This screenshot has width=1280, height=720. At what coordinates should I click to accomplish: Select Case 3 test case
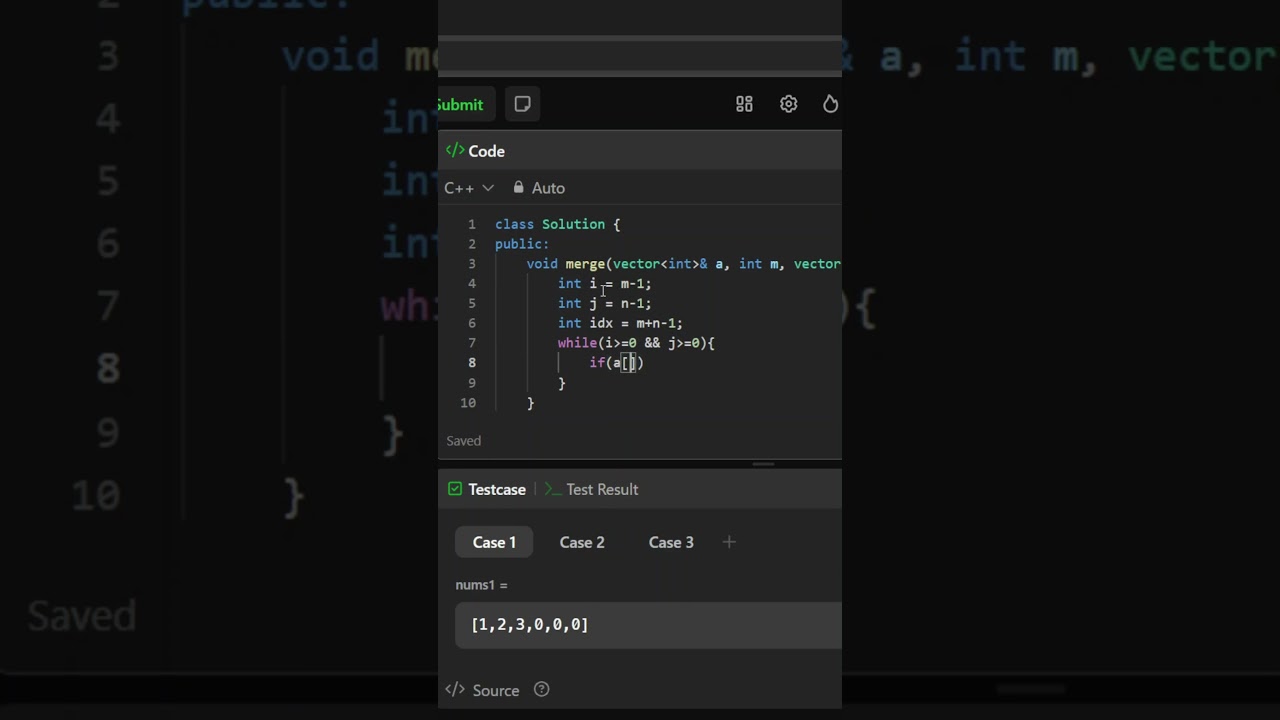[671, 542]
